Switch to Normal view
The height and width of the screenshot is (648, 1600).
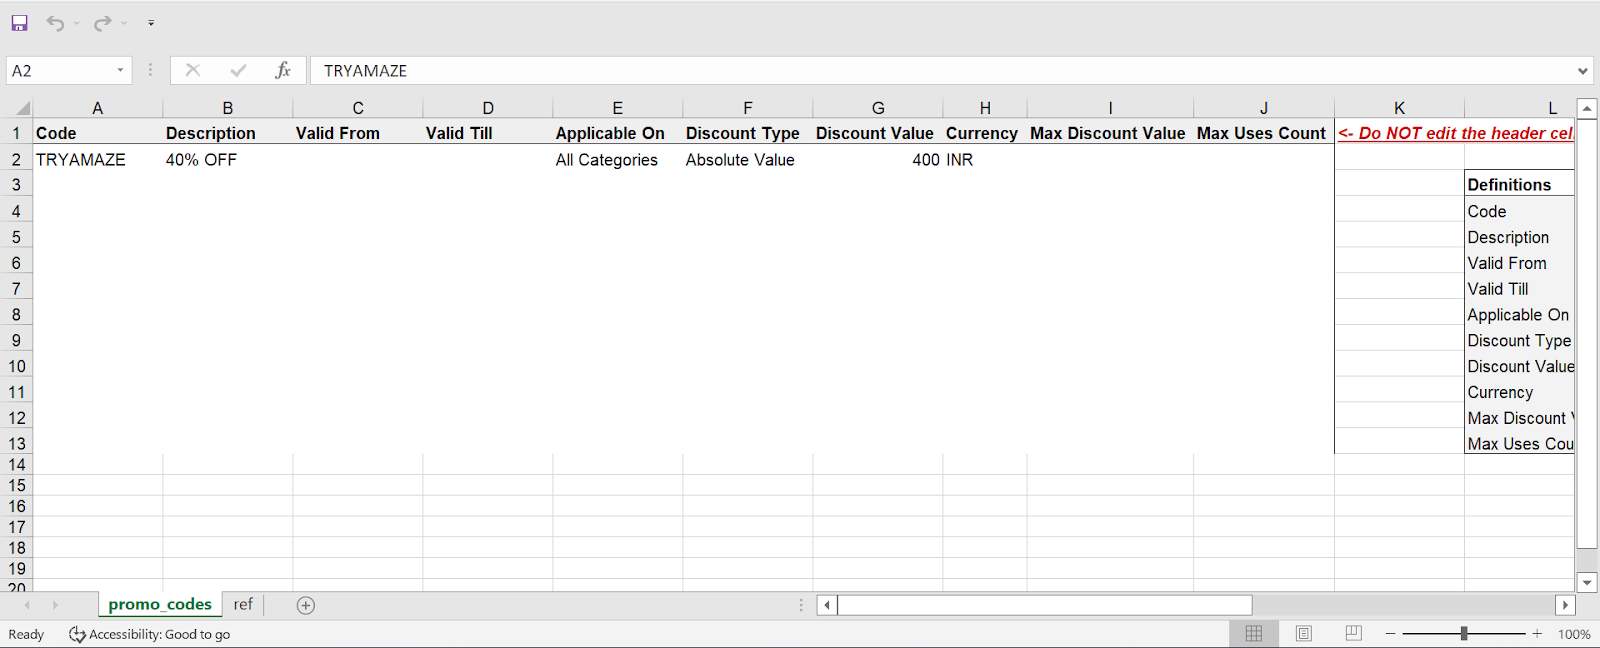1254,633
